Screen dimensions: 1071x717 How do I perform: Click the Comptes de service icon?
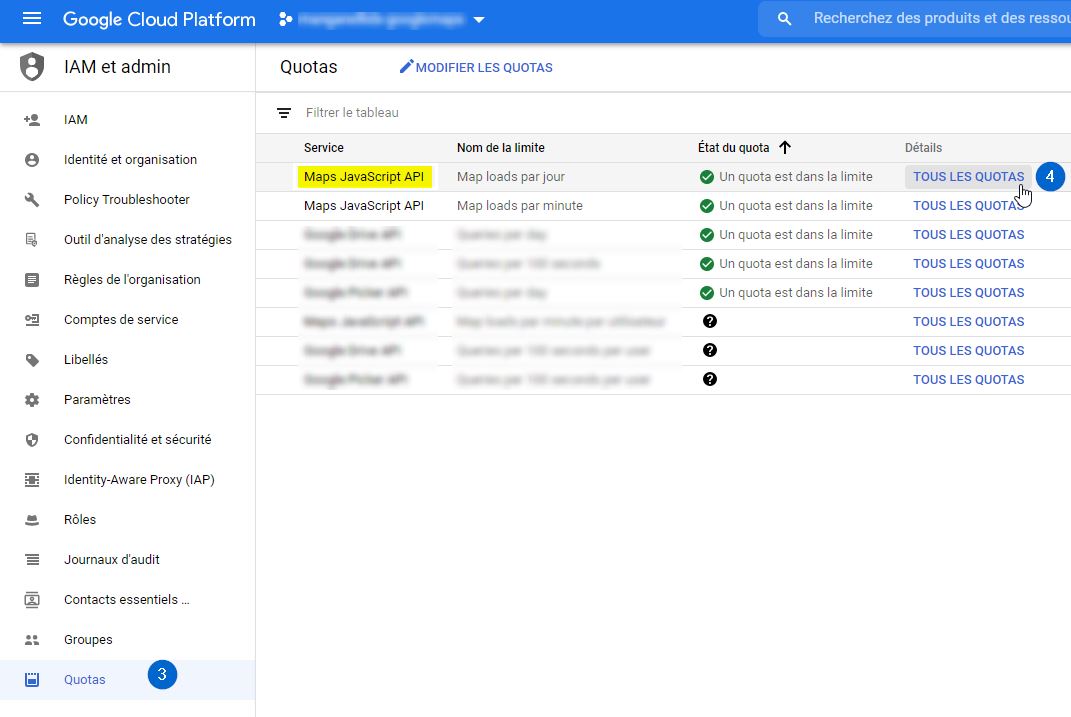[x=32, y=320]
